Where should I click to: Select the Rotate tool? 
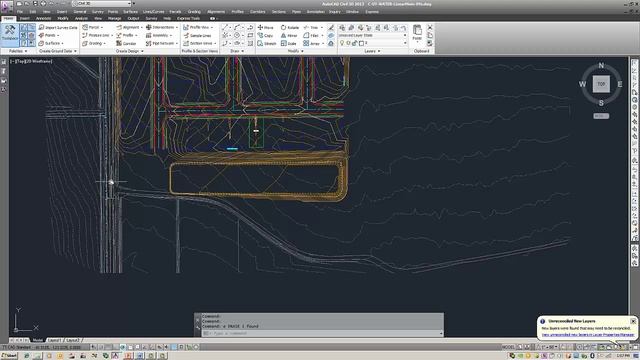click(x=290, y=27)
